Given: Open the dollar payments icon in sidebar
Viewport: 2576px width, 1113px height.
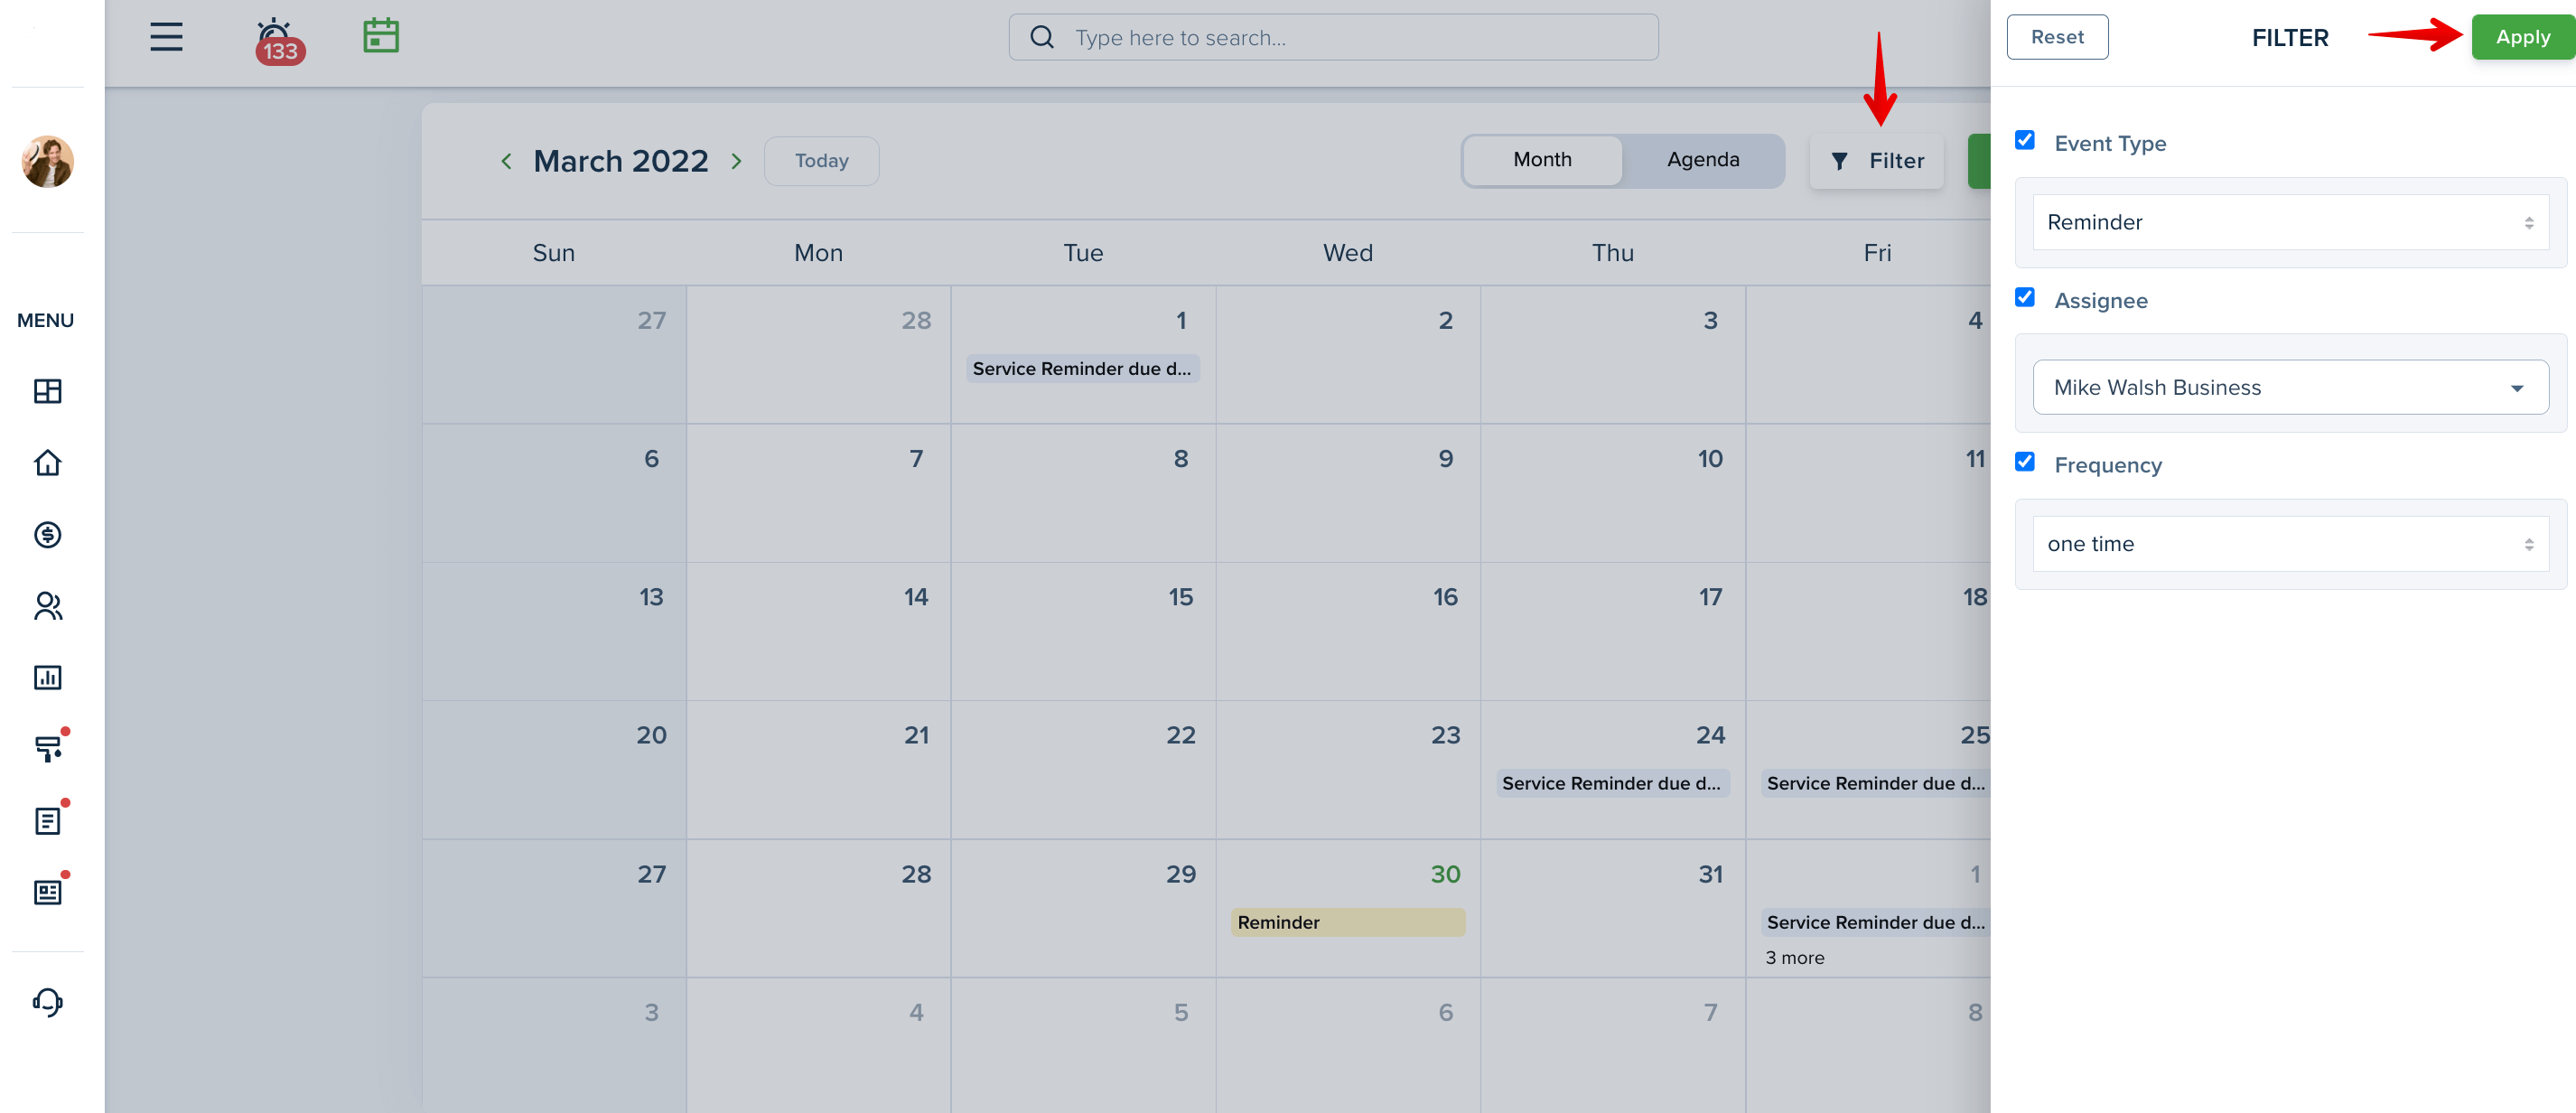Looking at the screenshot, I should [x=47, y=535].
